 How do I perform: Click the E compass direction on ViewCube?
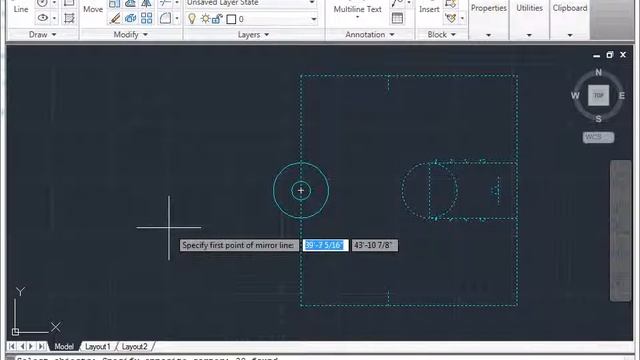pyautogui.click(x=622, y=96)
